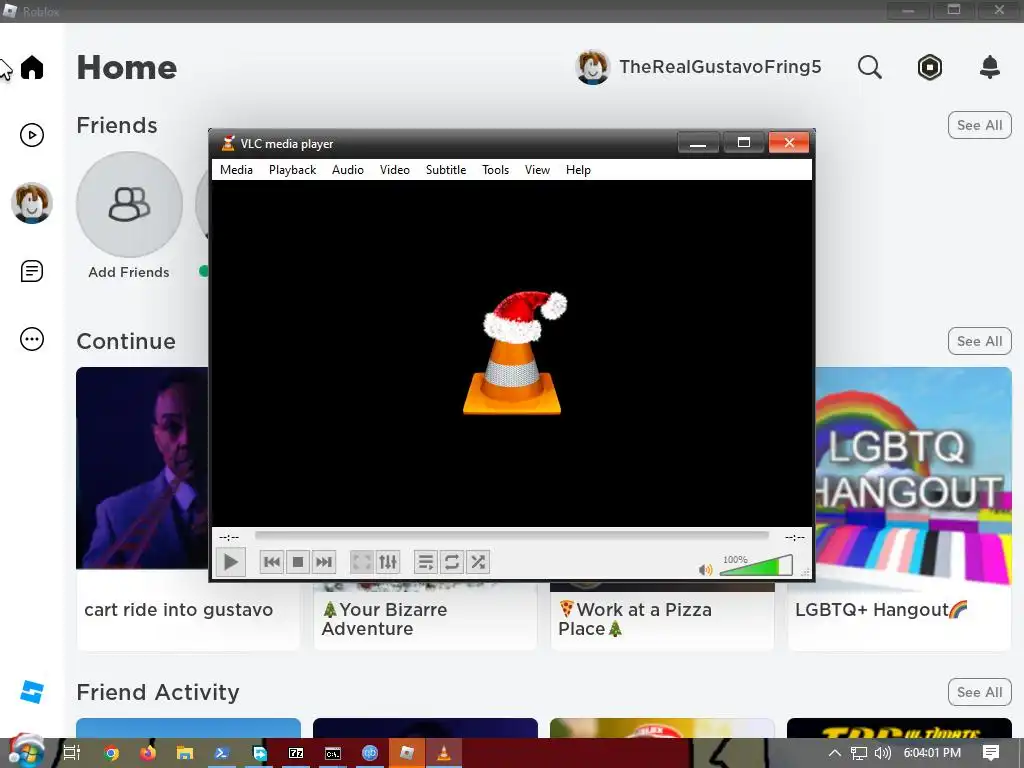Image resolution: width=1024 pixels, height=768 pixels.
Task: Open the VLC Video menu
Action: [394, 170]
